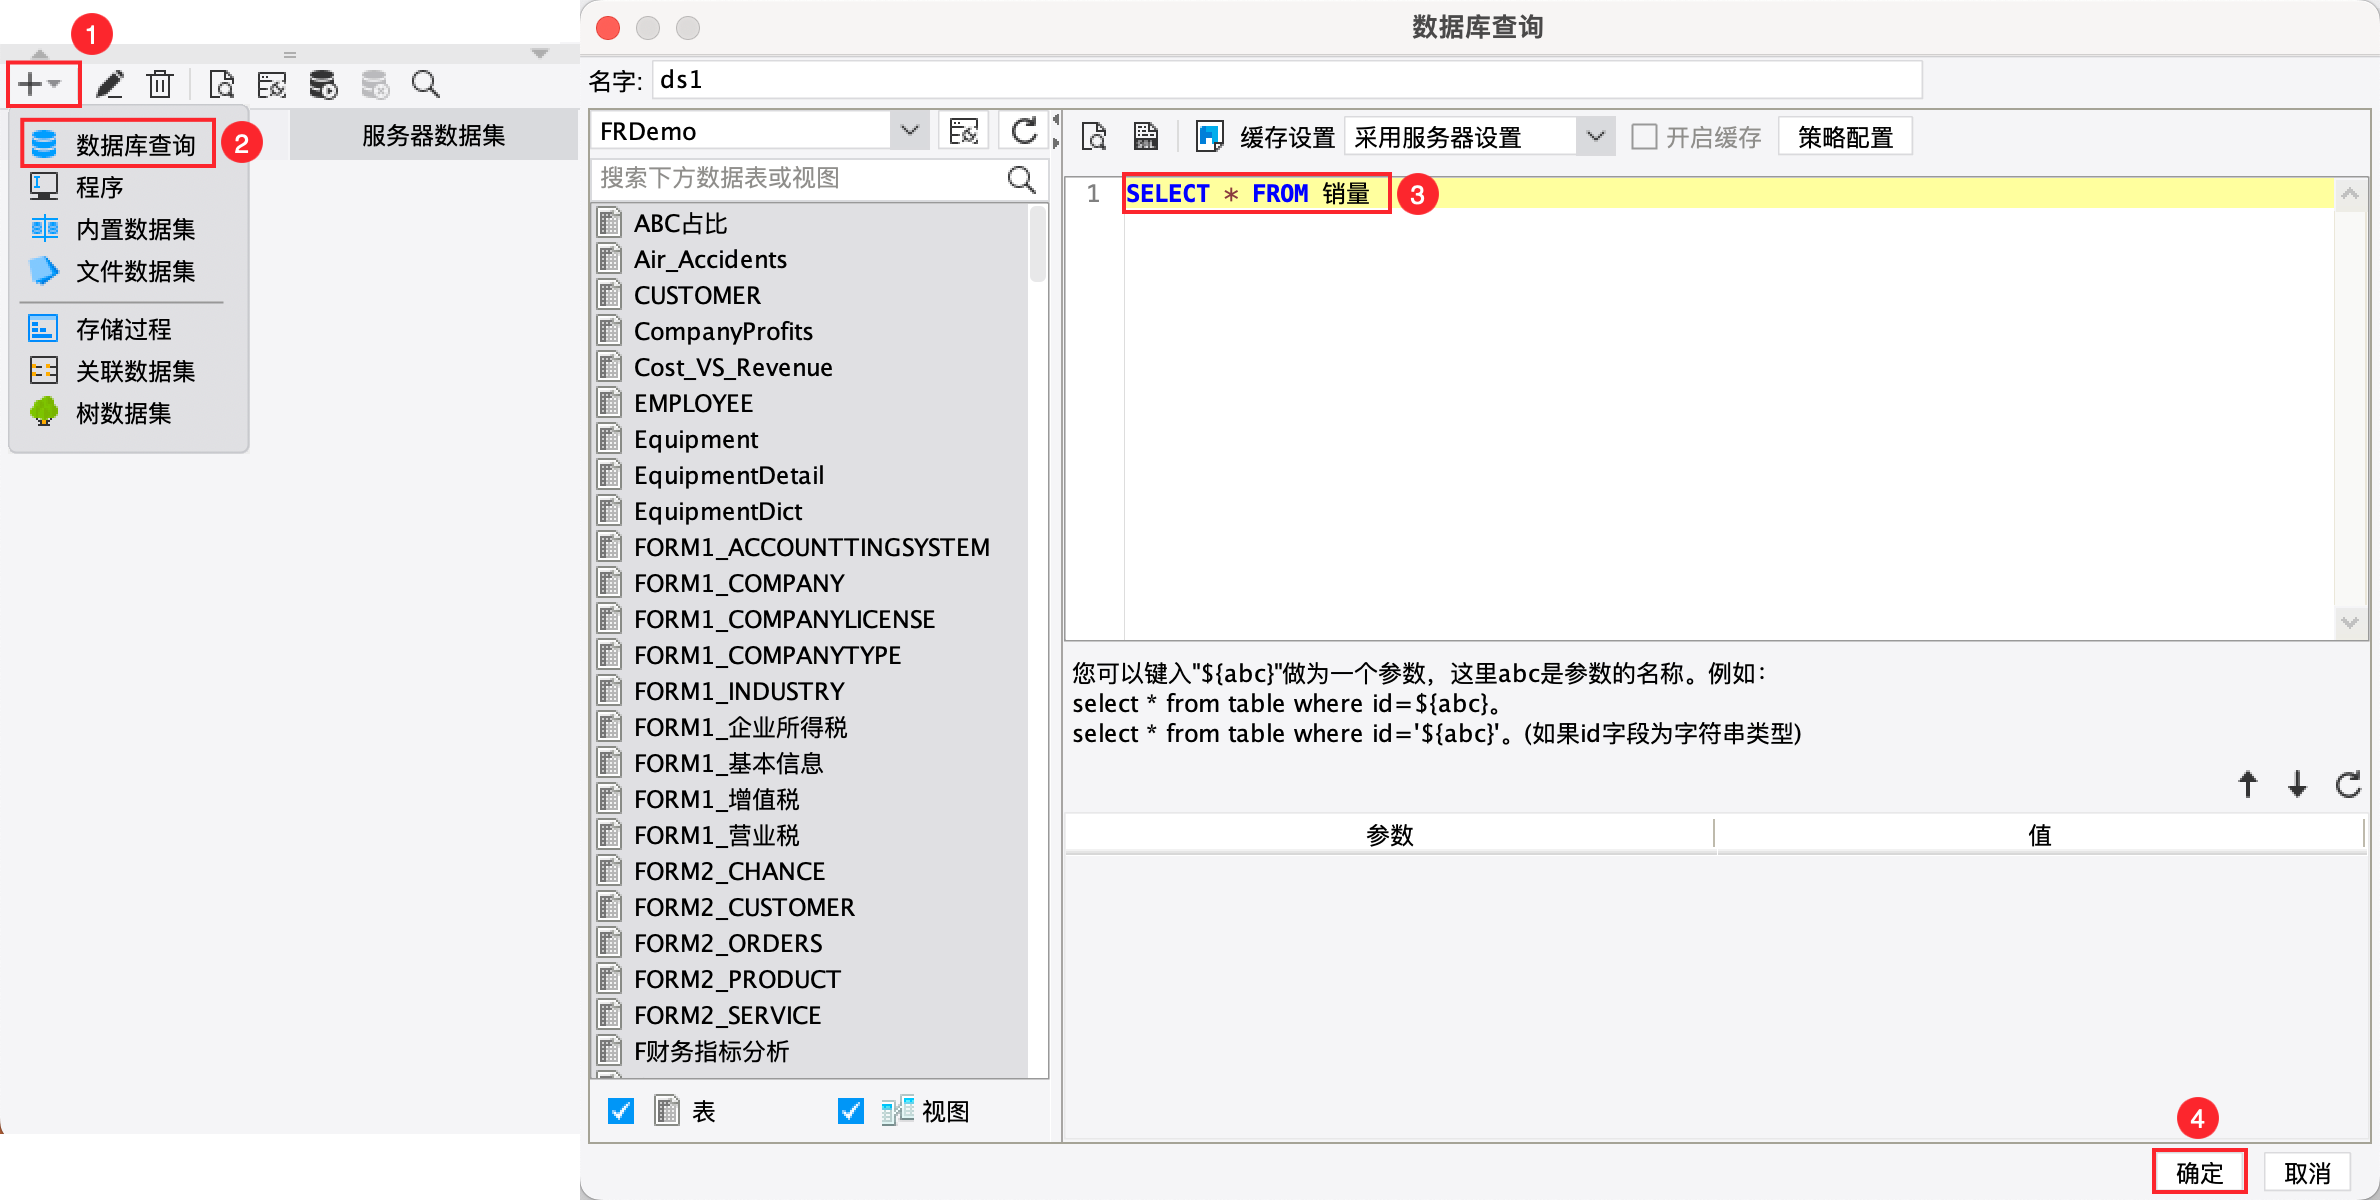Uncheck the 视图 checkbox
This screenshot has width=2380, height=1200.
point(850,1111)
